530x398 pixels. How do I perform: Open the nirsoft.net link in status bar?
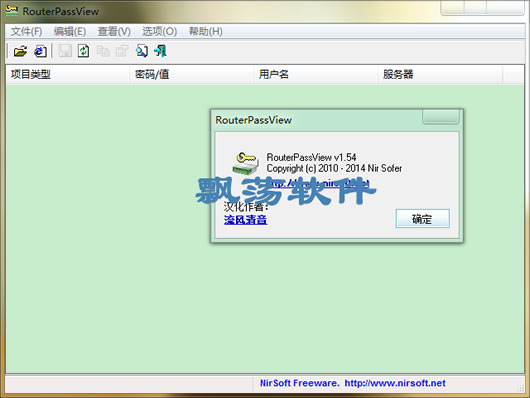395,383
